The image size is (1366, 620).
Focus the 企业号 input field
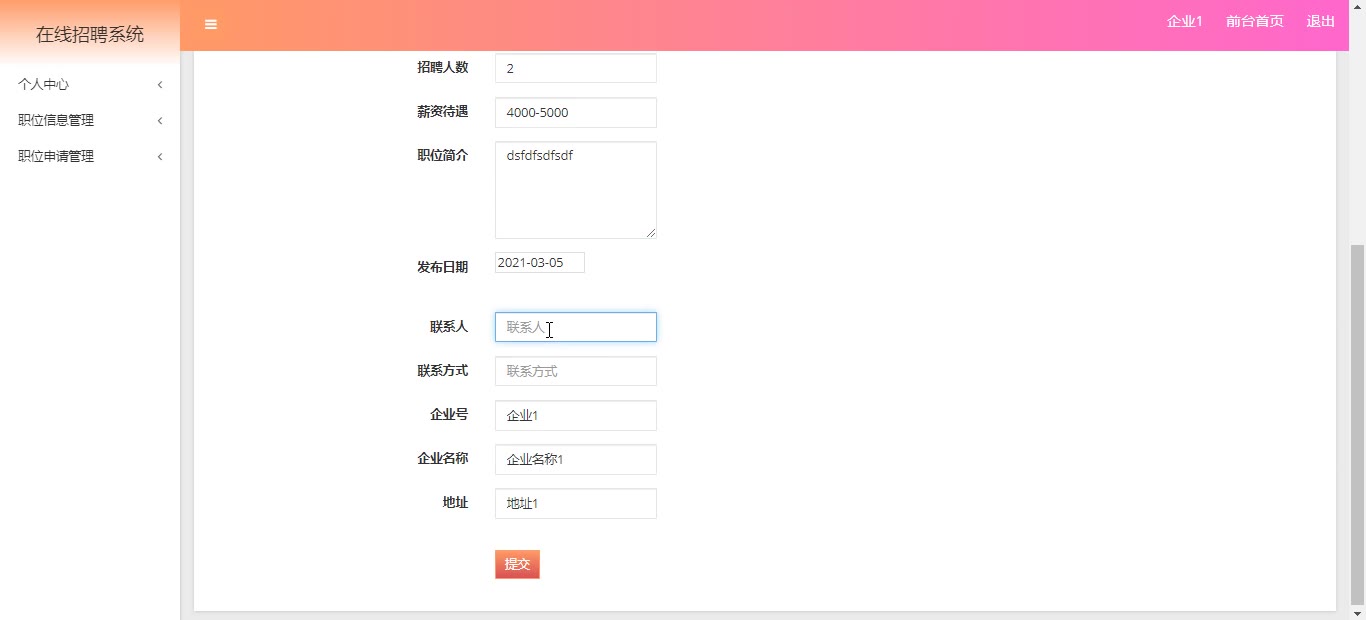tap(576, 415)
